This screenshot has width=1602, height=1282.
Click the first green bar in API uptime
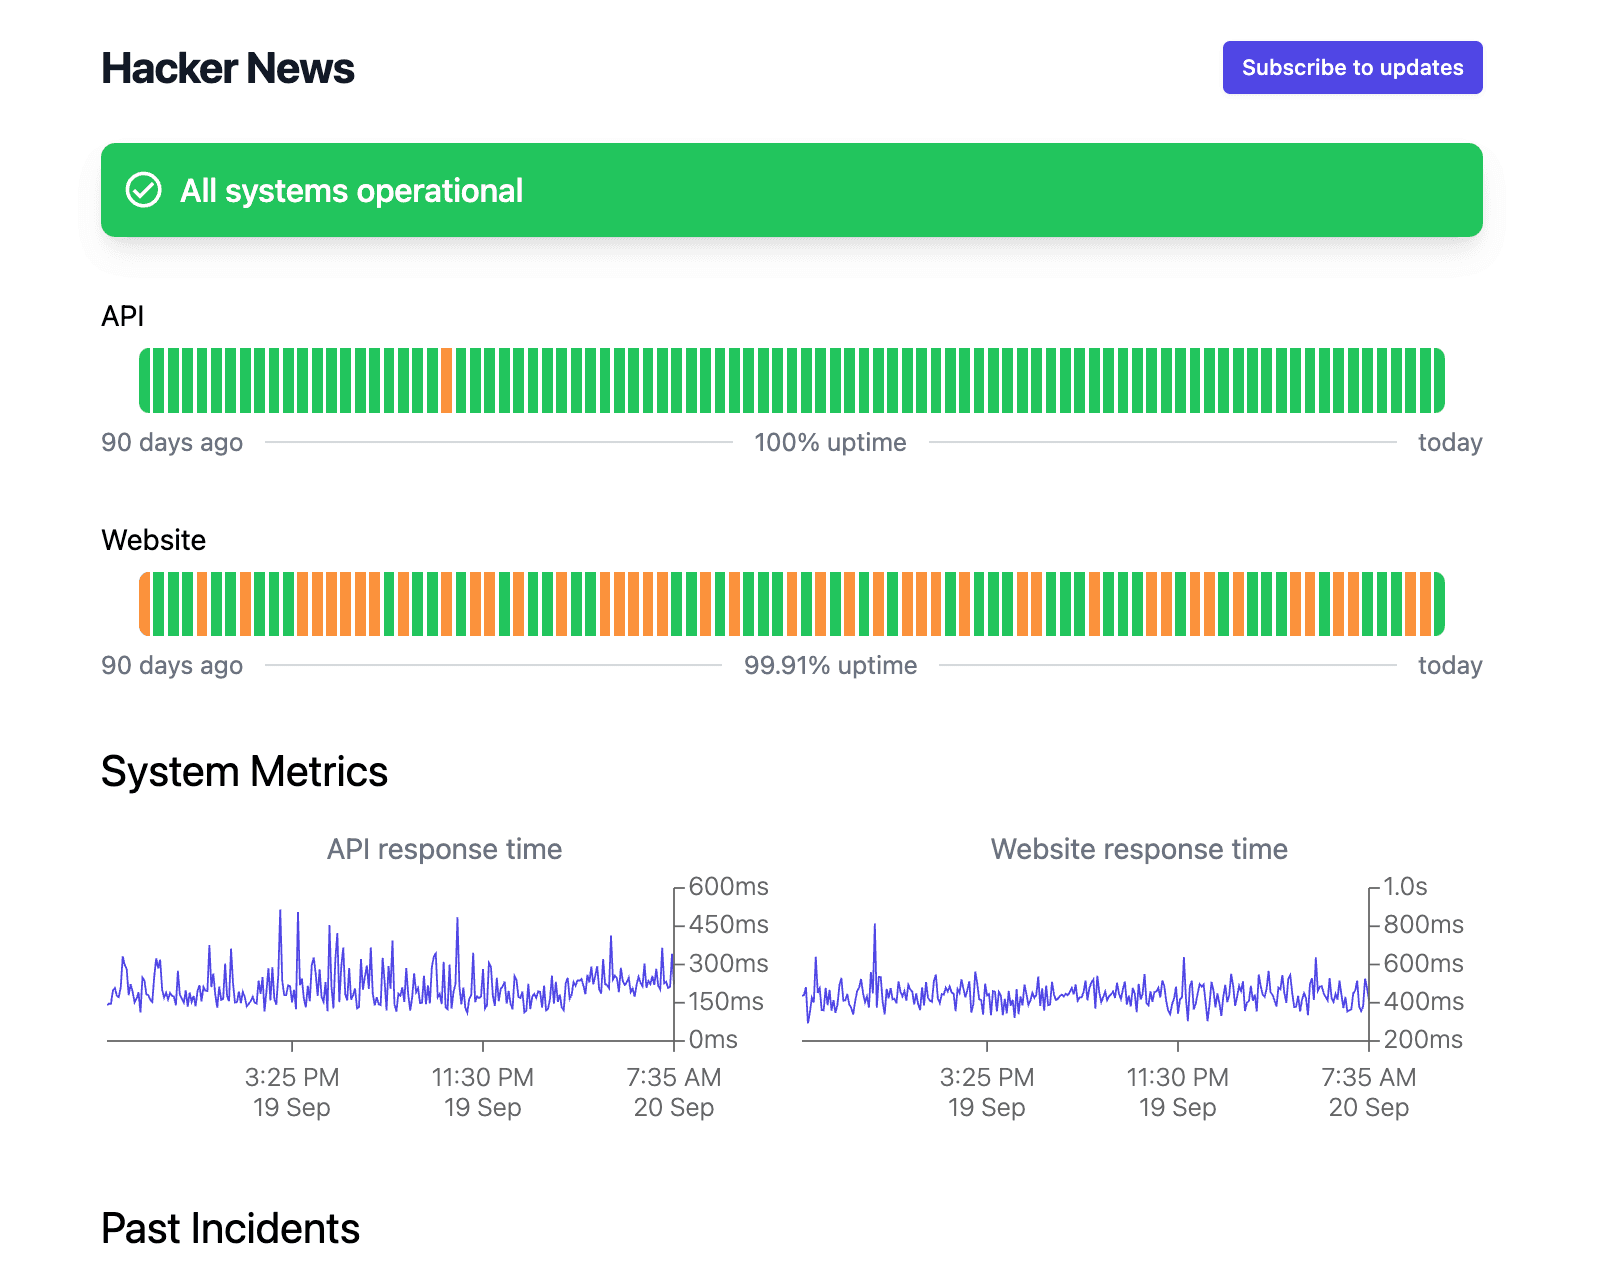tap(145, 380)
